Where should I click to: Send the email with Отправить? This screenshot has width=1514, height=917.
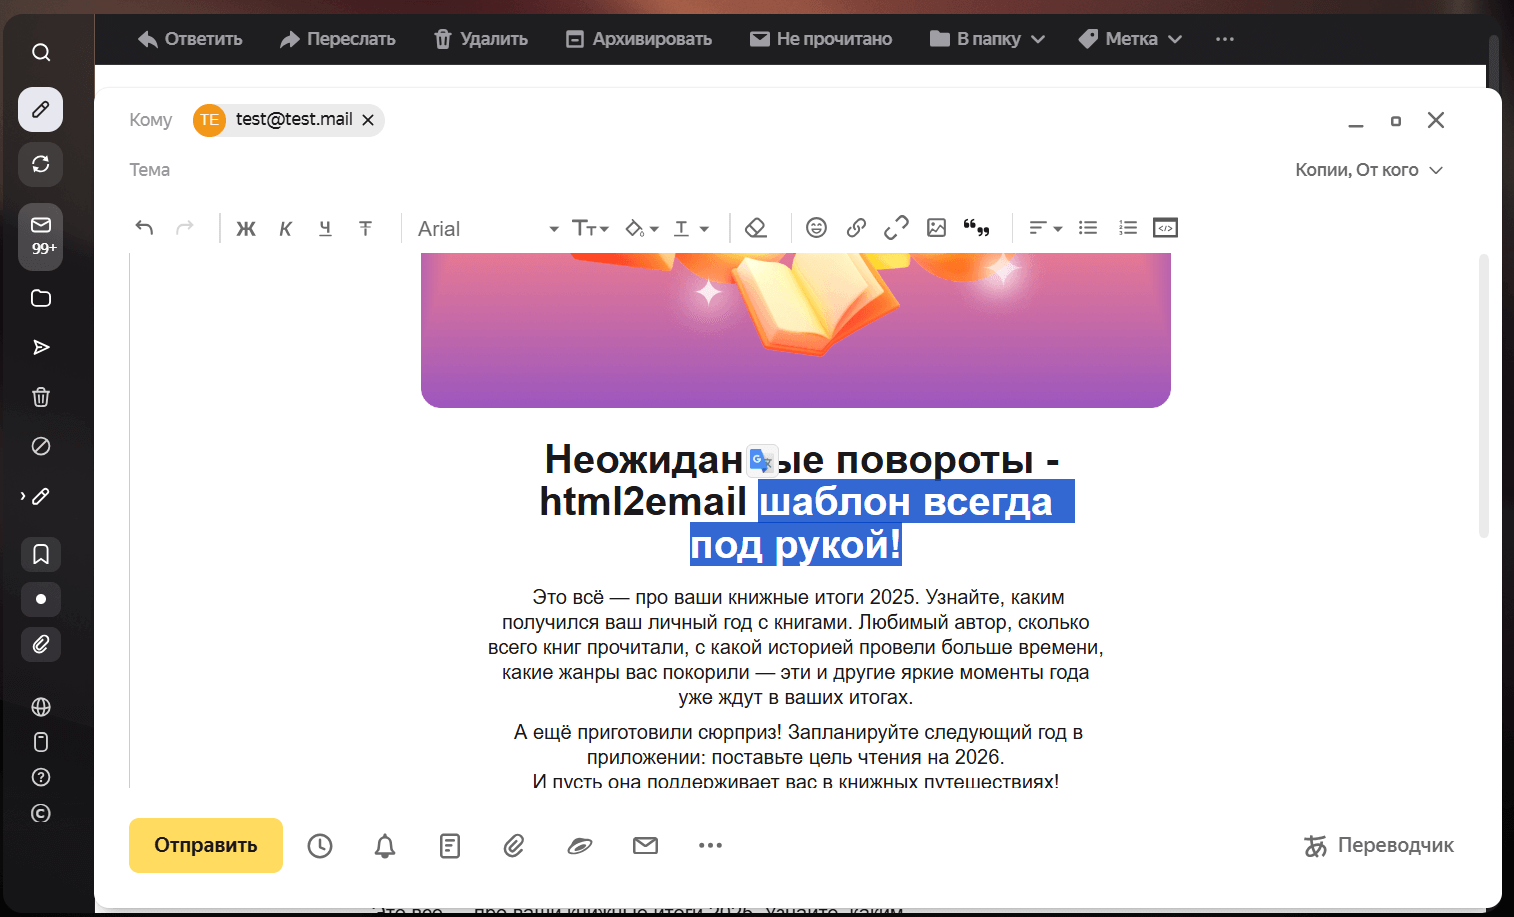pos(205,845)
